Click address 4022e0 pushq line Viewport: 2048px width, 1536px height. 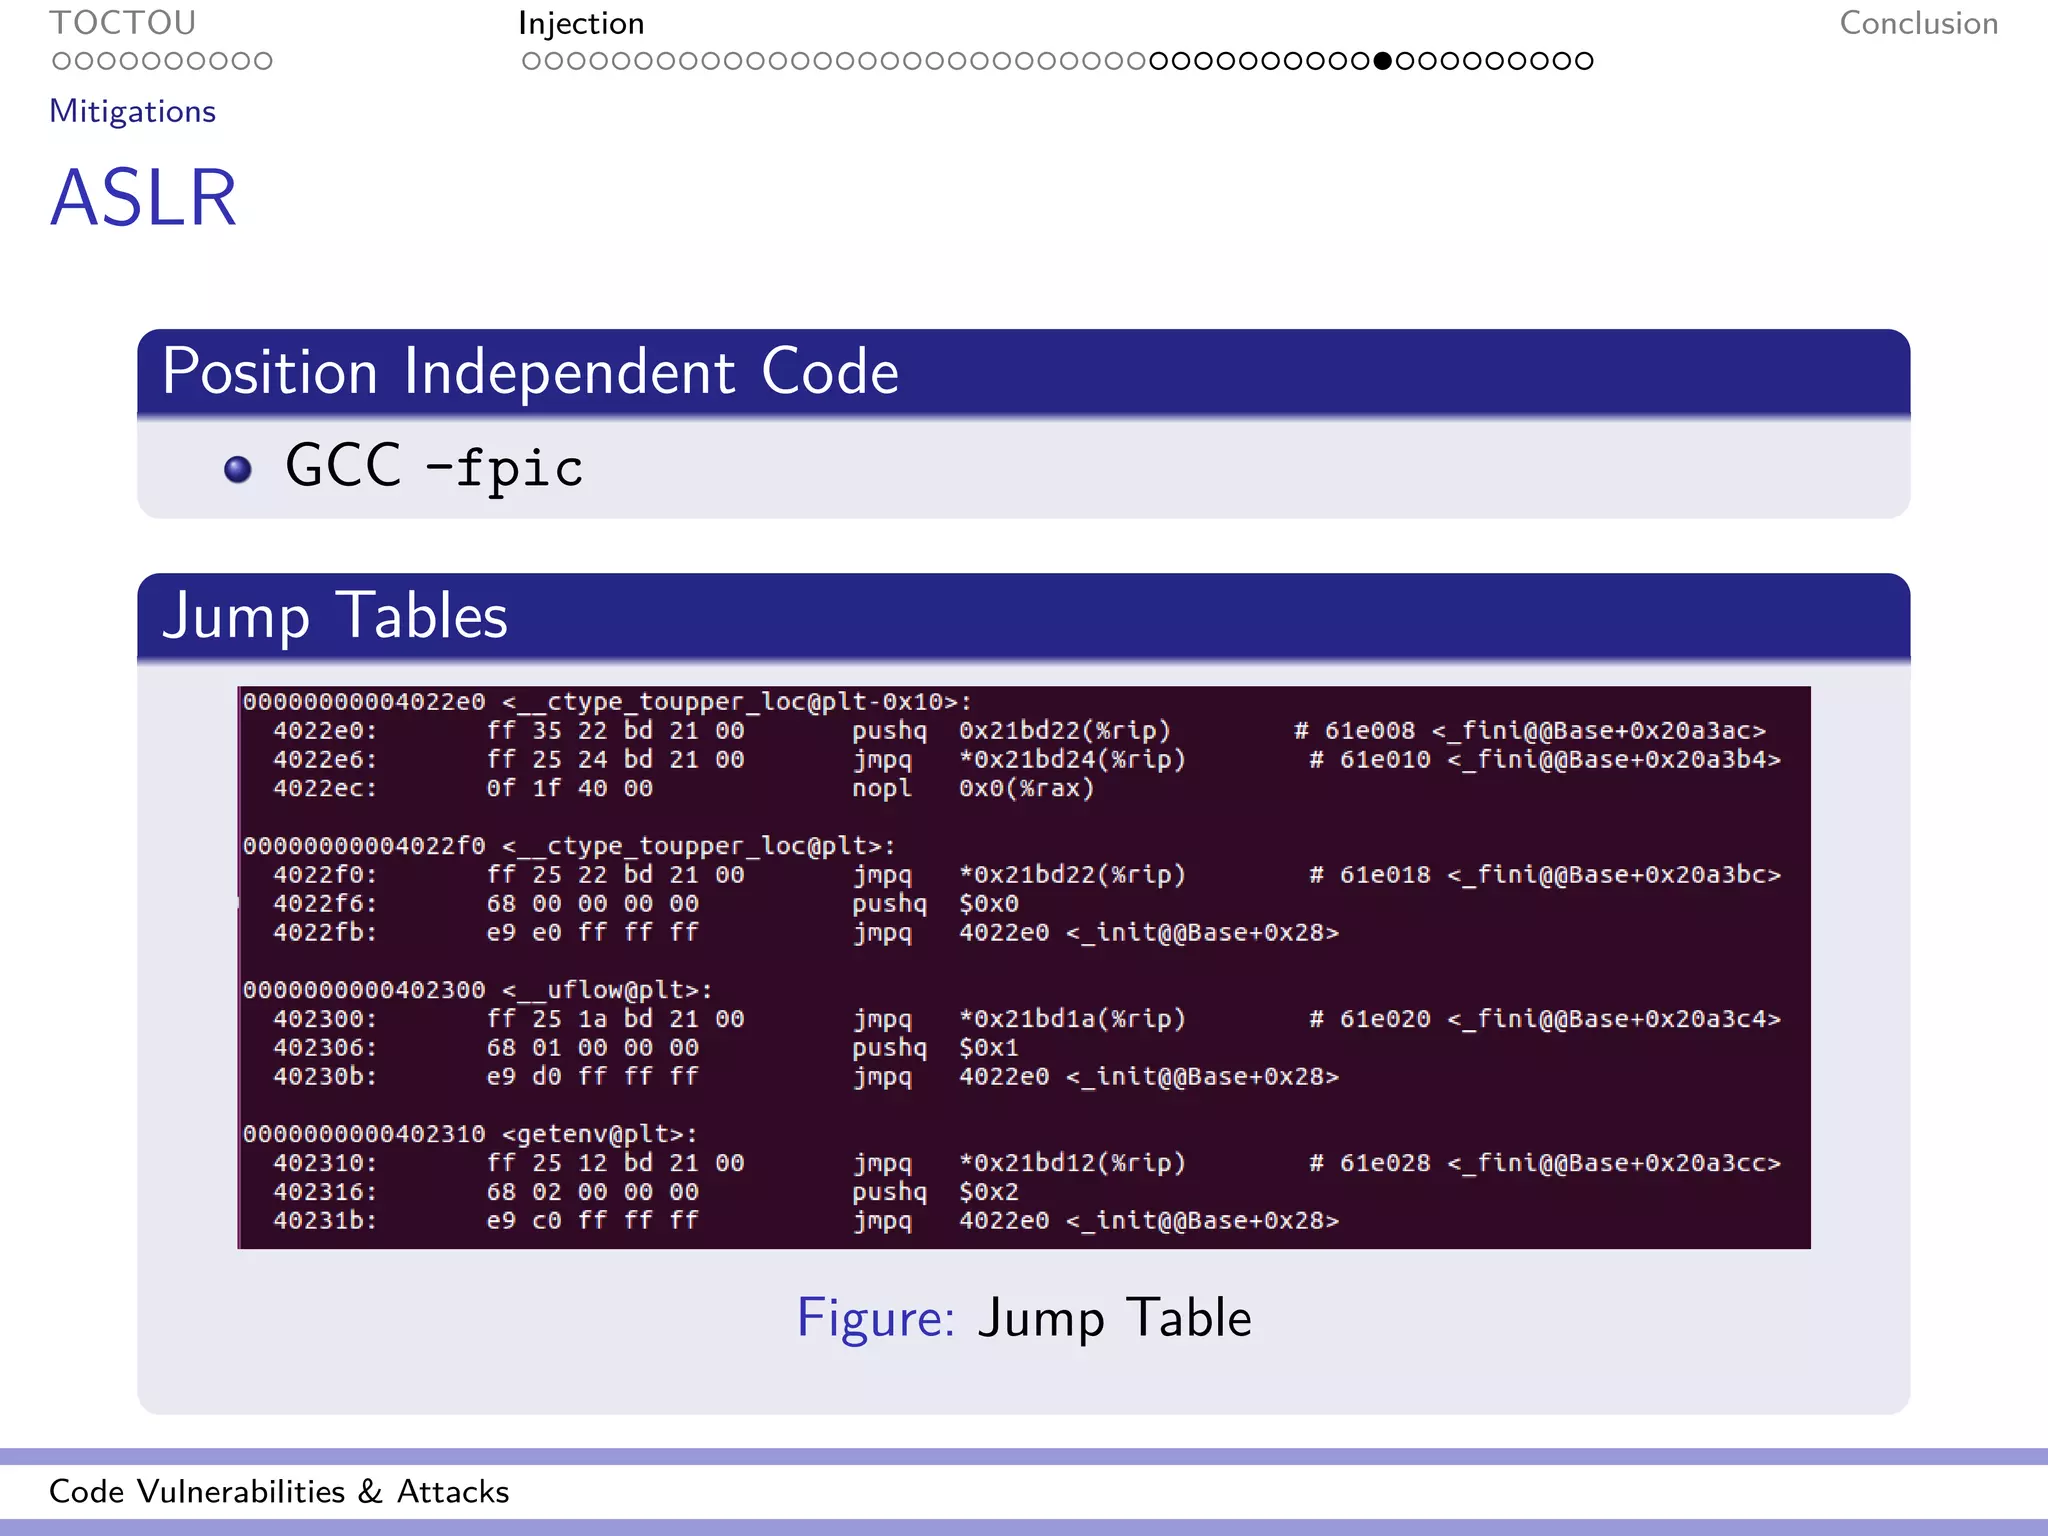click(x=1019, y=731)
